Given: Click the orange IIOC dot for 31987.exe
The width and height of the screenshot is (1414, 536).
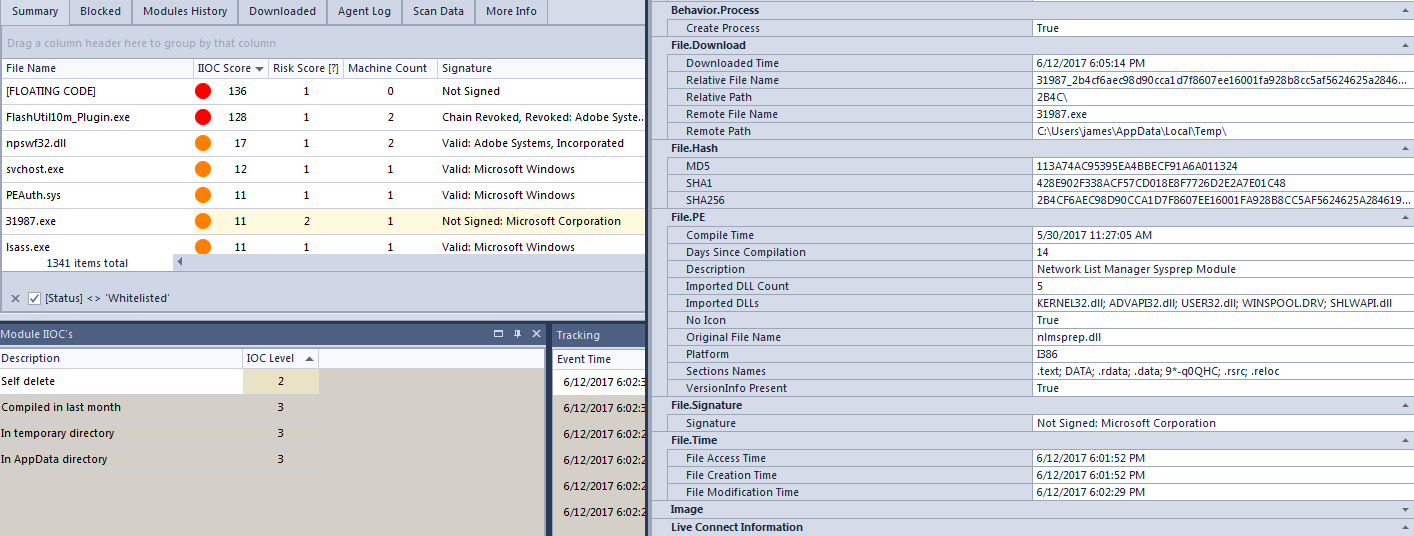Looking at the screenshot, I should [203, 221].
